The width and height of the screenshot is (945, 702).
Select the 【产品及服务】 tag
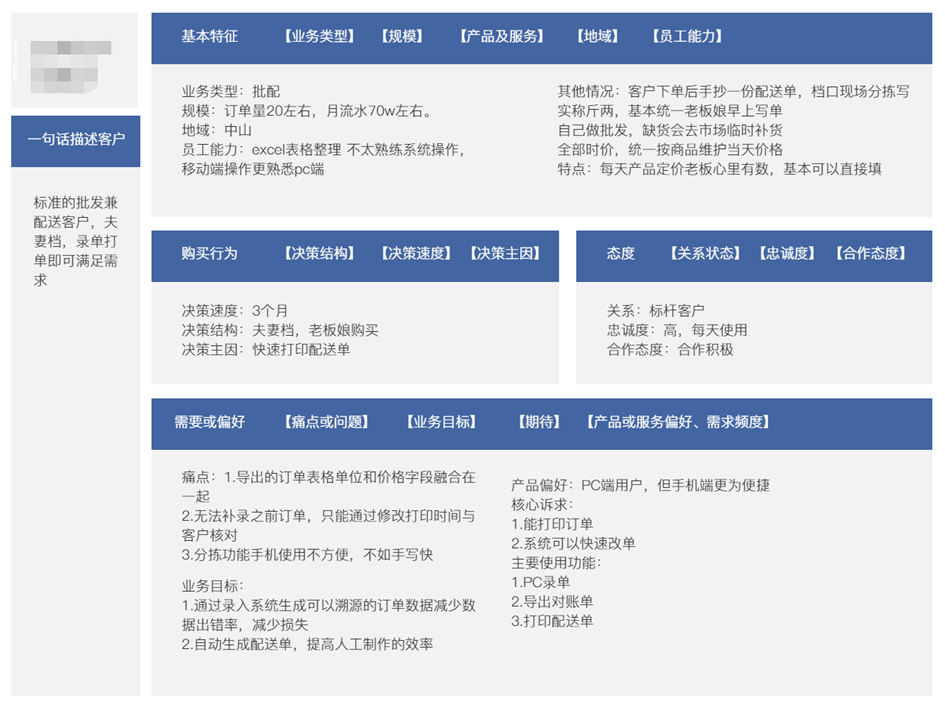pyautogui.click(x=502, y=36)
